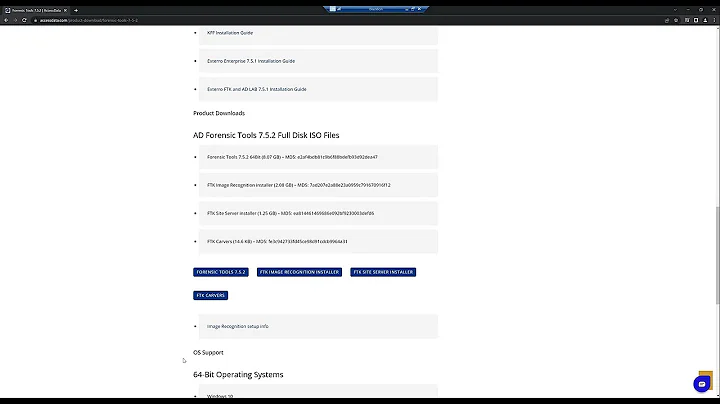Image resolution: width=720 pixels, height=404 pixels.
Task: Open the live chat widget
Action: pos(702,384)
